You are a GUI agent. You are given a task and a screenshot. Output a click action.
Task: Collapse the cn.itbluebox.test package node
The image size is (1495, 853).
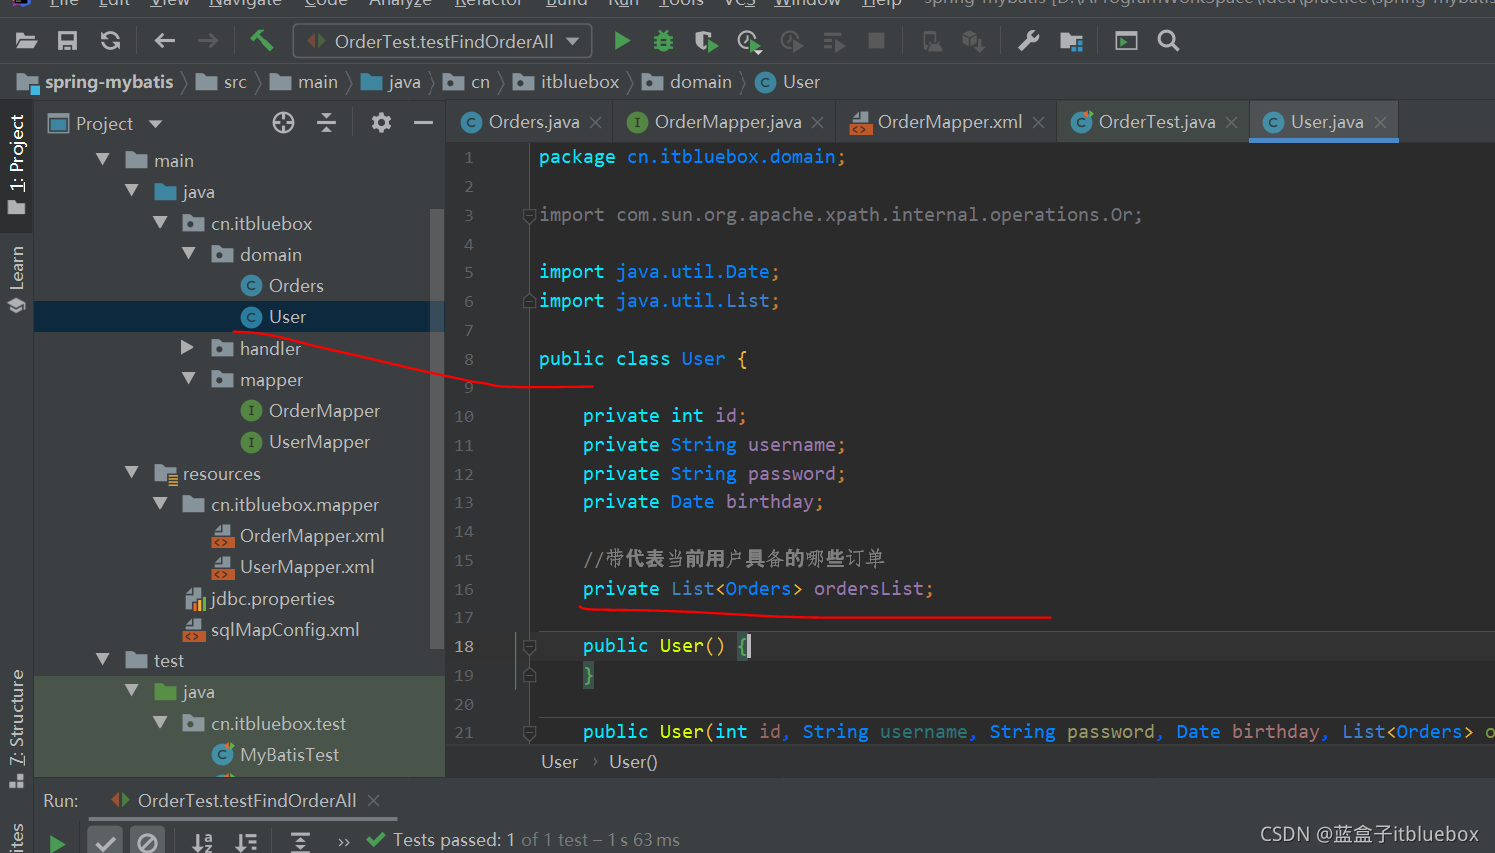click(160, 722)
